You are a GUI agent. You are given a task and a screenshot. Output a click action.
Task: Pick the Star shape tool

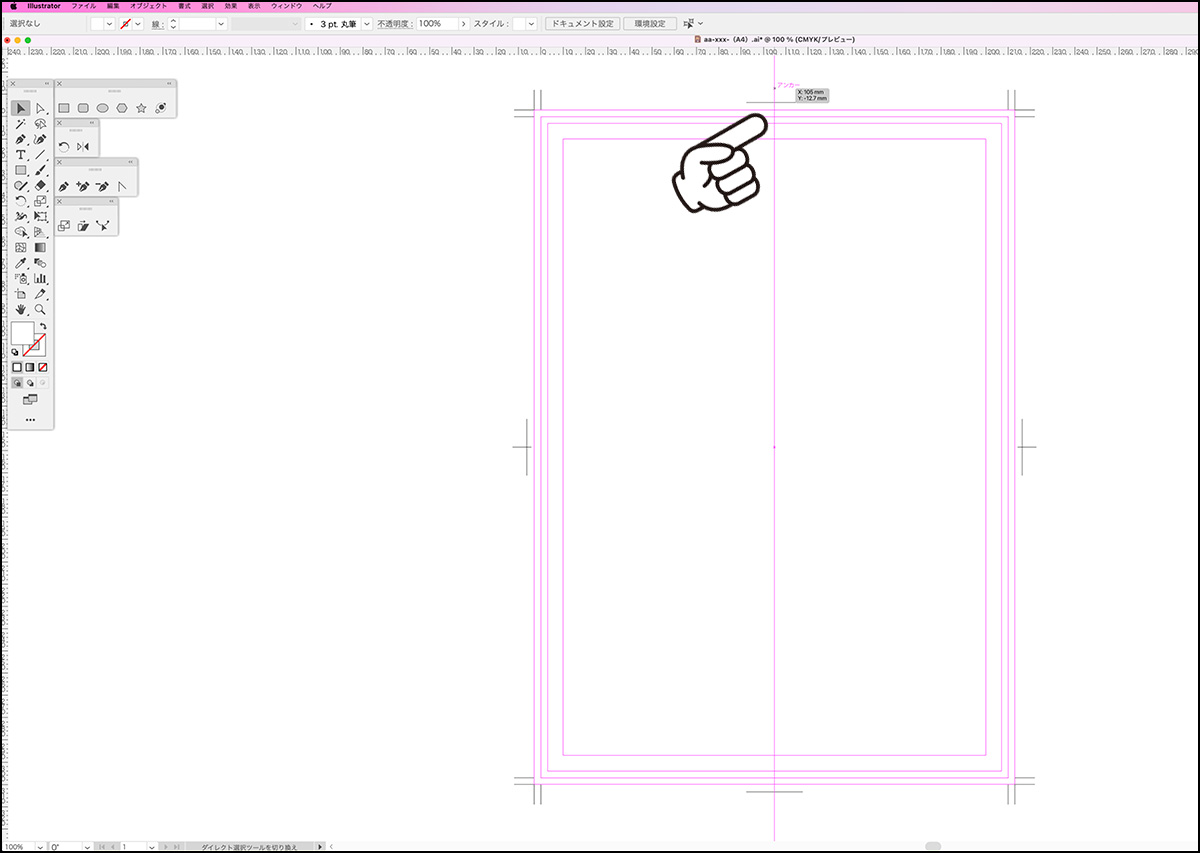pos(141,108)
